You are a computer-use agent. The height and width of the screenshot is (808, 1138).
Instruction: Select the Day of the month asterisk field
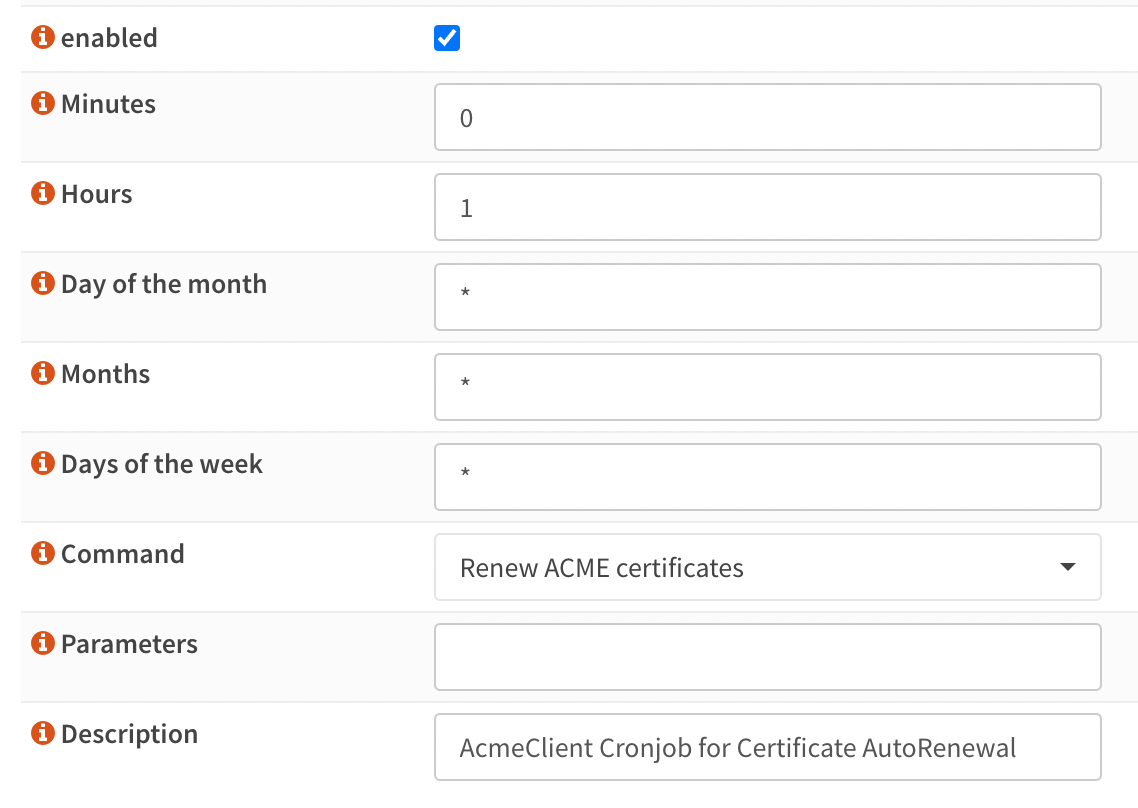767,297
